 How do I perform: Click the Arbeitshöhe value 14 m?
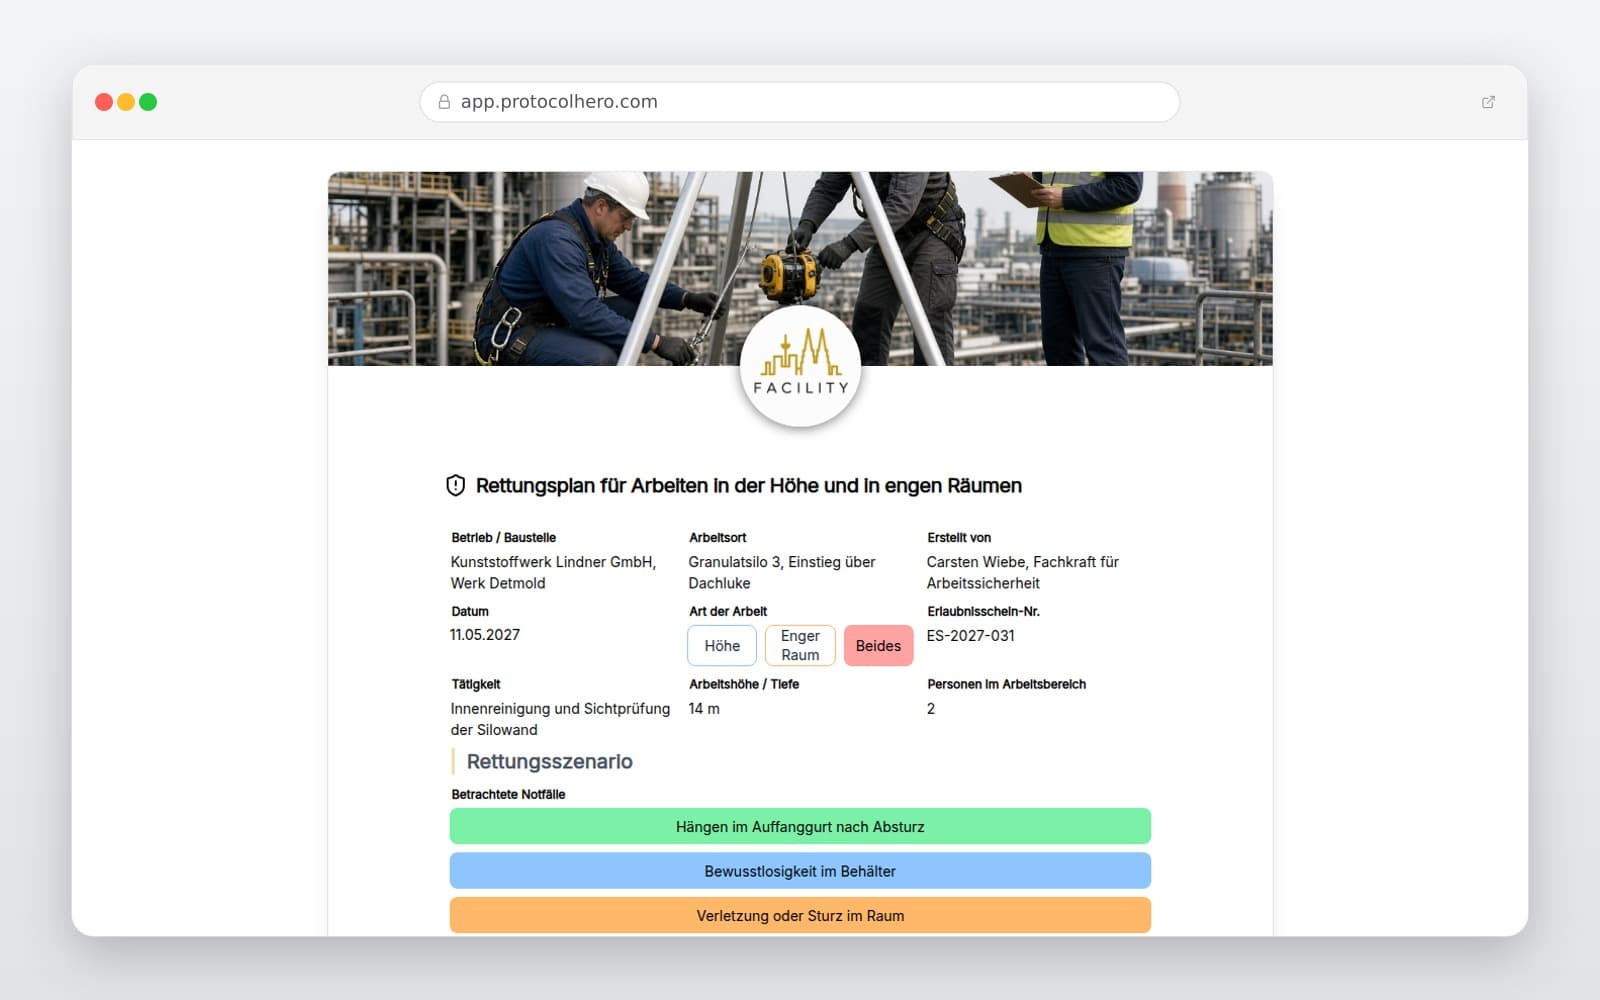(704, 709)
